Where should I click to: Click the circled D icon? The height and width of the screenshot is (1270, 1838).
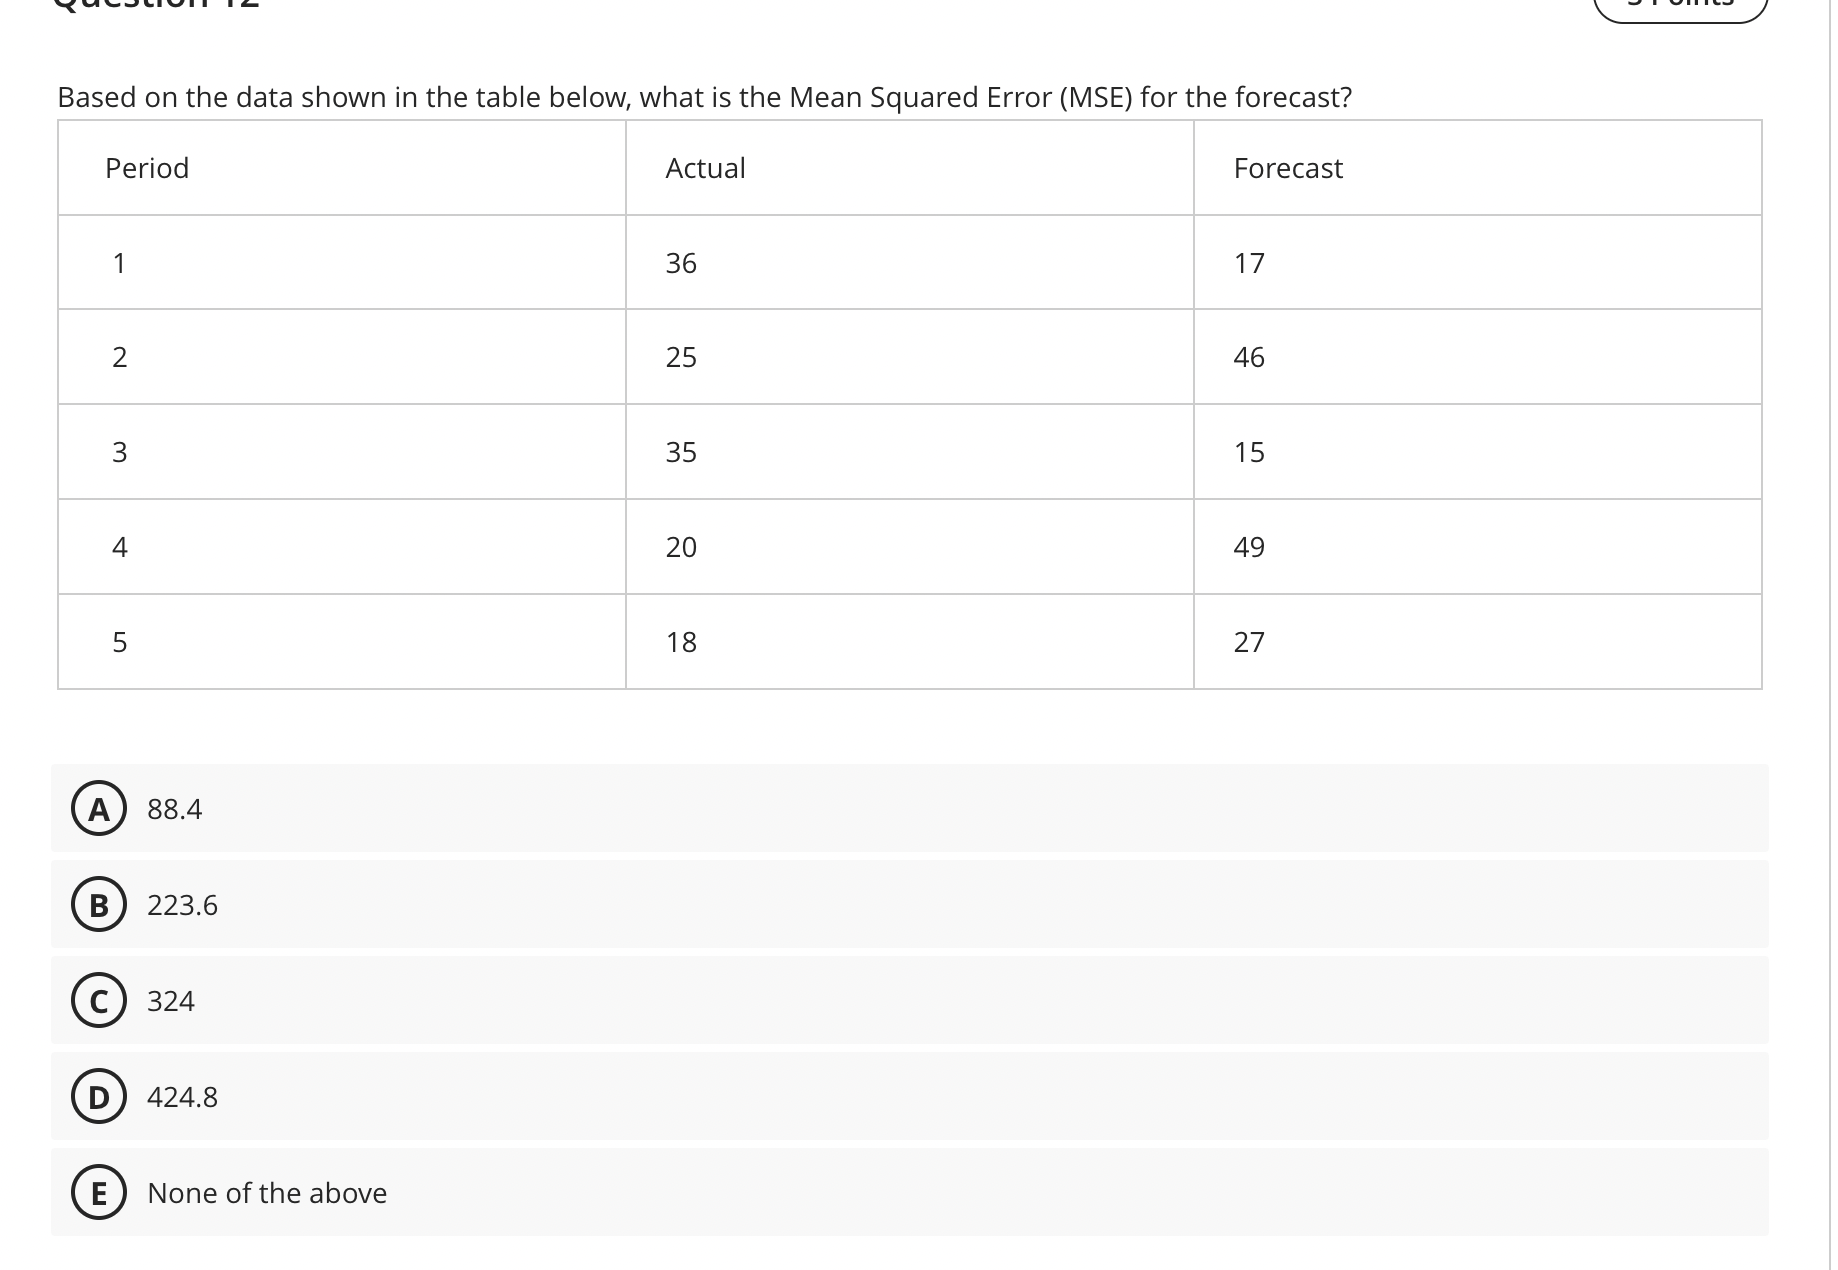pos(98,1096)
